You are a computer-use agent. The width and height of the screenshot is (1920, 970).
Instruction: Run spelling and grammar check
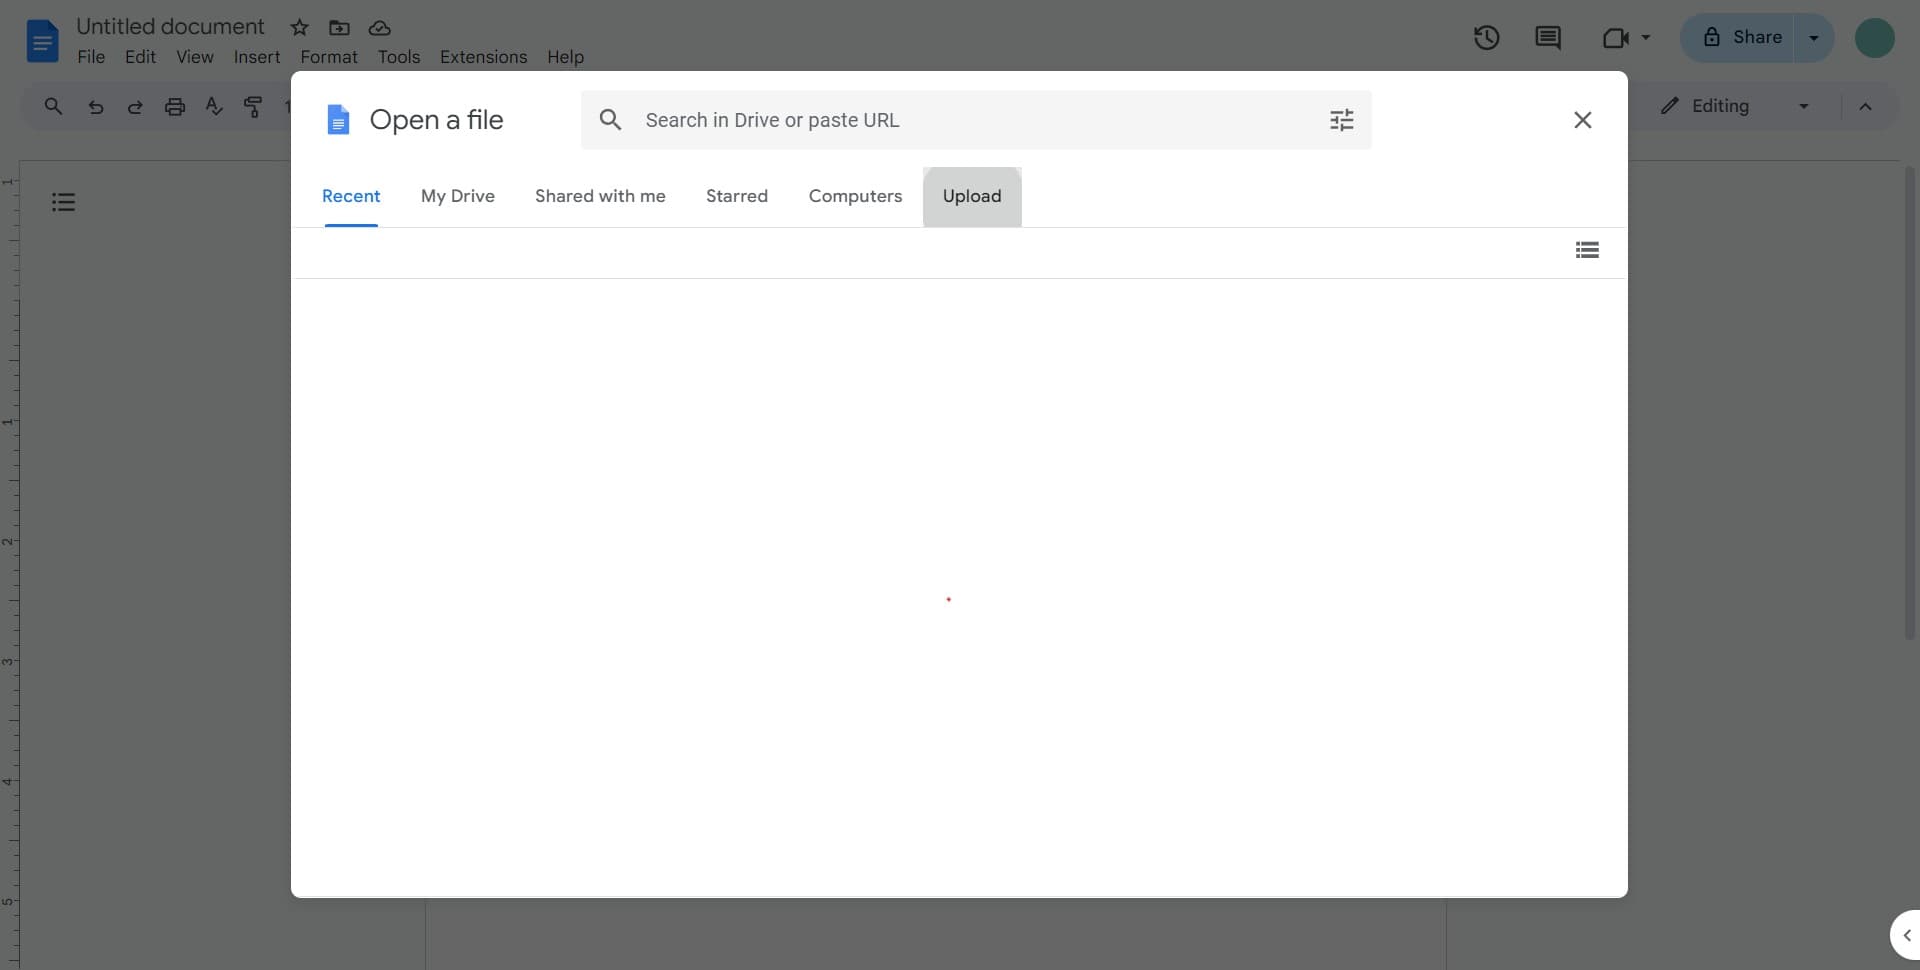coord(213,106)
